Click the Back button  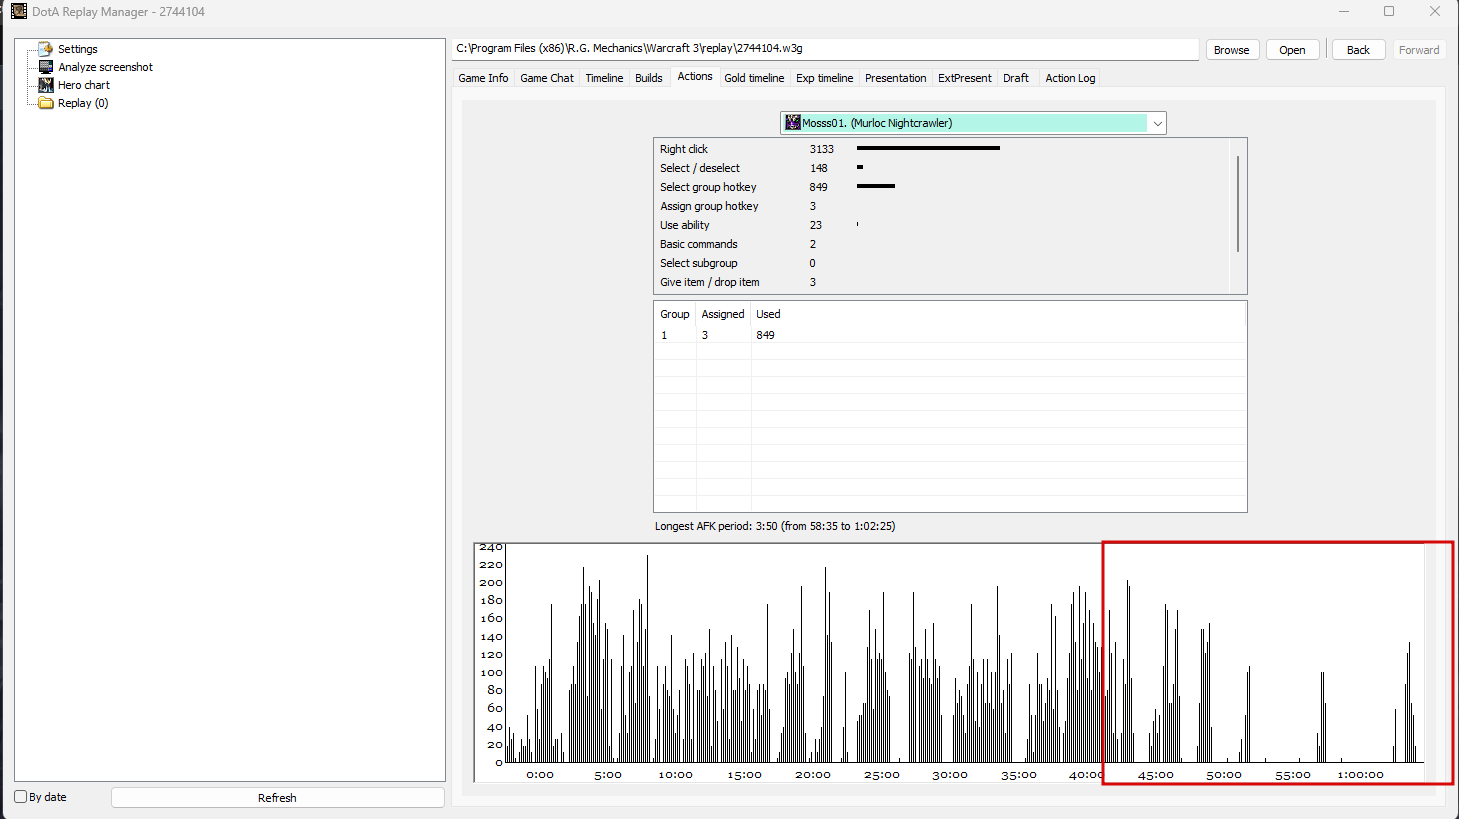pos(1358,50)
